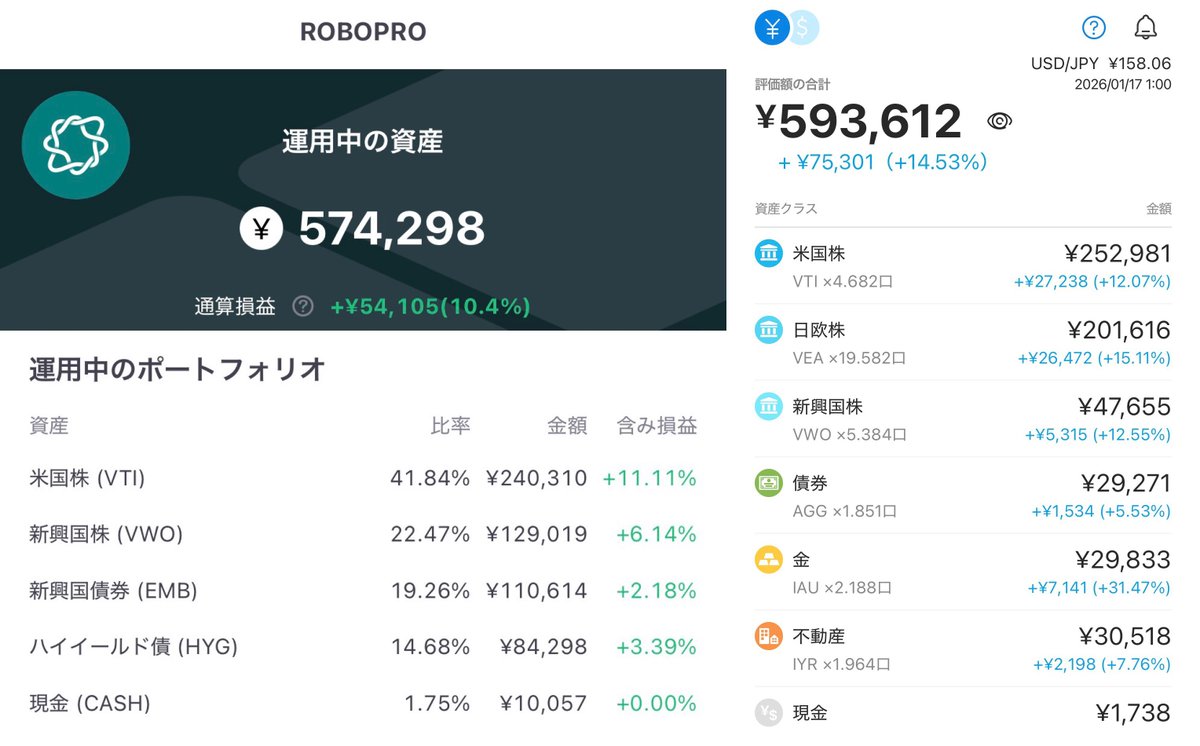Click the ¥30,518 real estate amount
The height and width of the screenshot is (746, 1200).
point(1125,636)
